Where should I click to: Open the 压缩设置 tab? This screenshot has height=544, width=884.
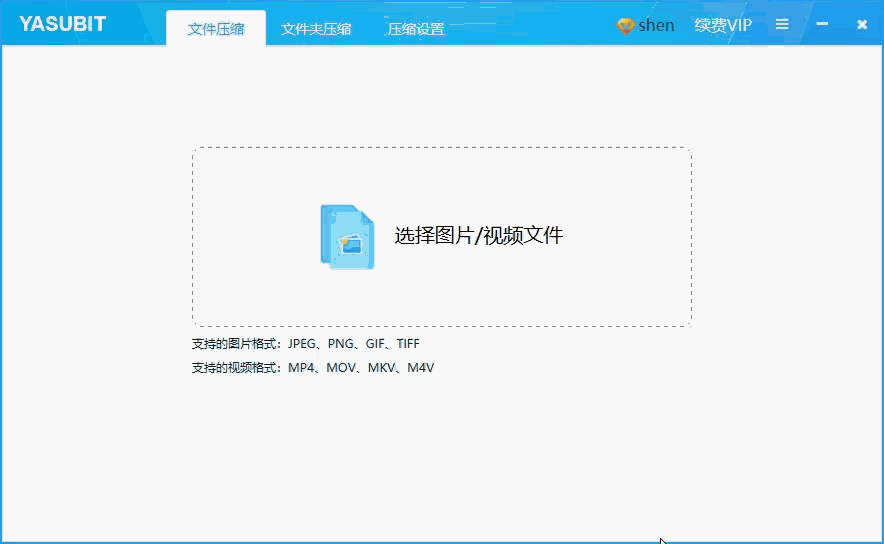tap(416, 29)
